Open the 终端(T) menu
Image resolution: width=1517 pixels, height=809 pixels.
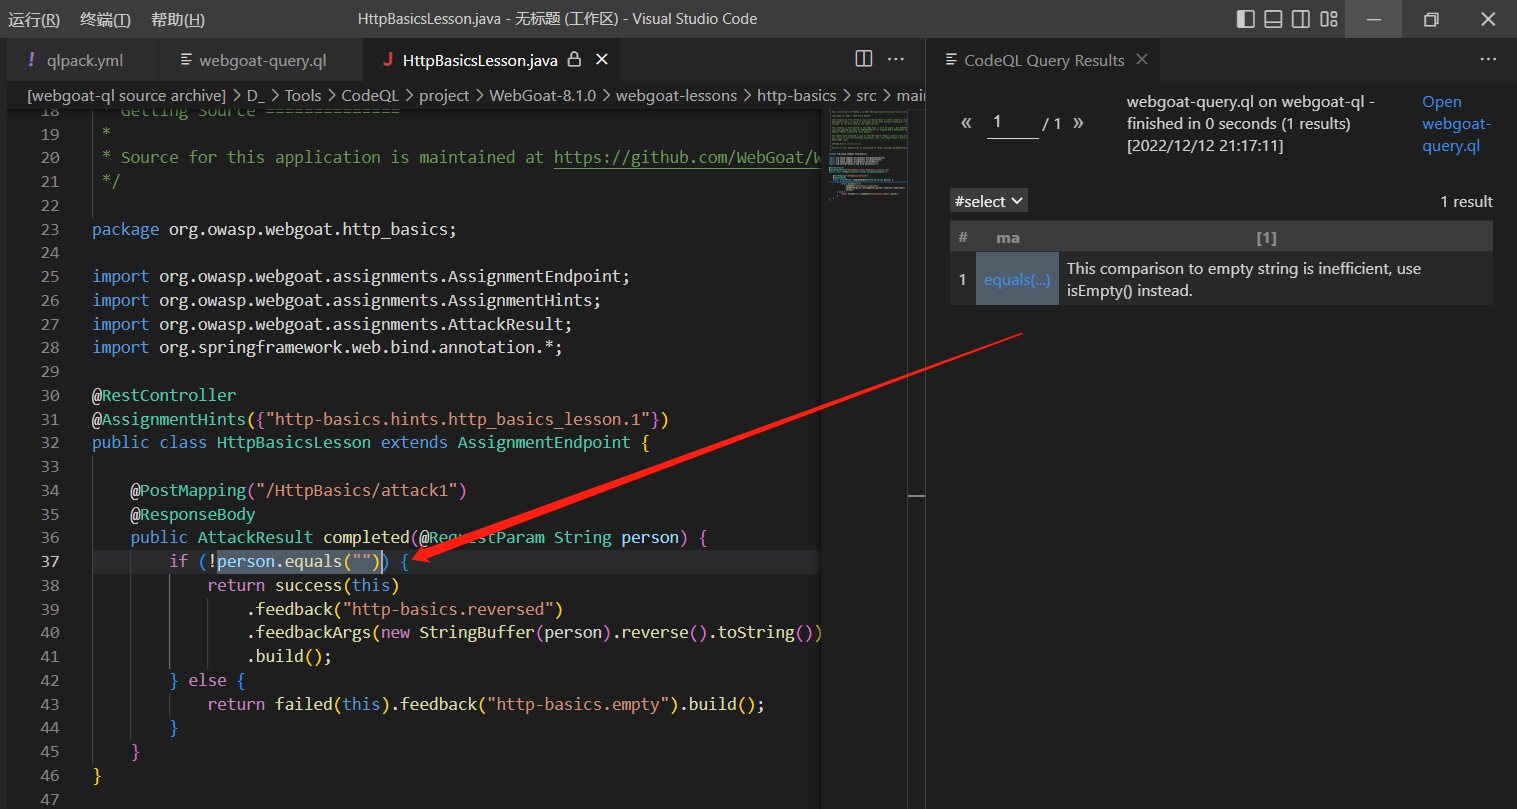[x=105, y=19]
